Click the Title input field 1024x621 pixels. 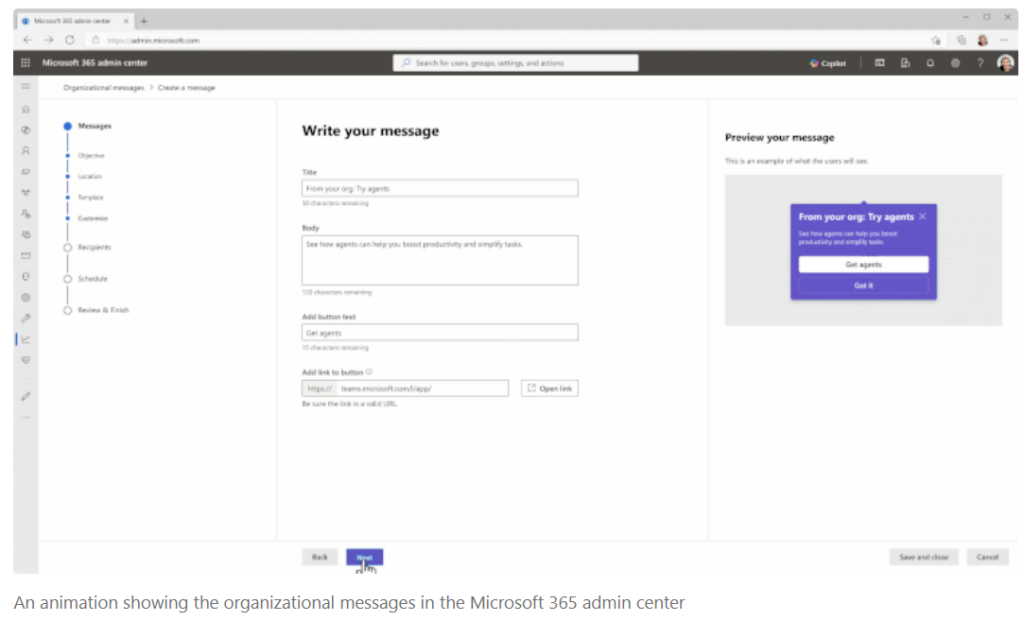[440, 188]
